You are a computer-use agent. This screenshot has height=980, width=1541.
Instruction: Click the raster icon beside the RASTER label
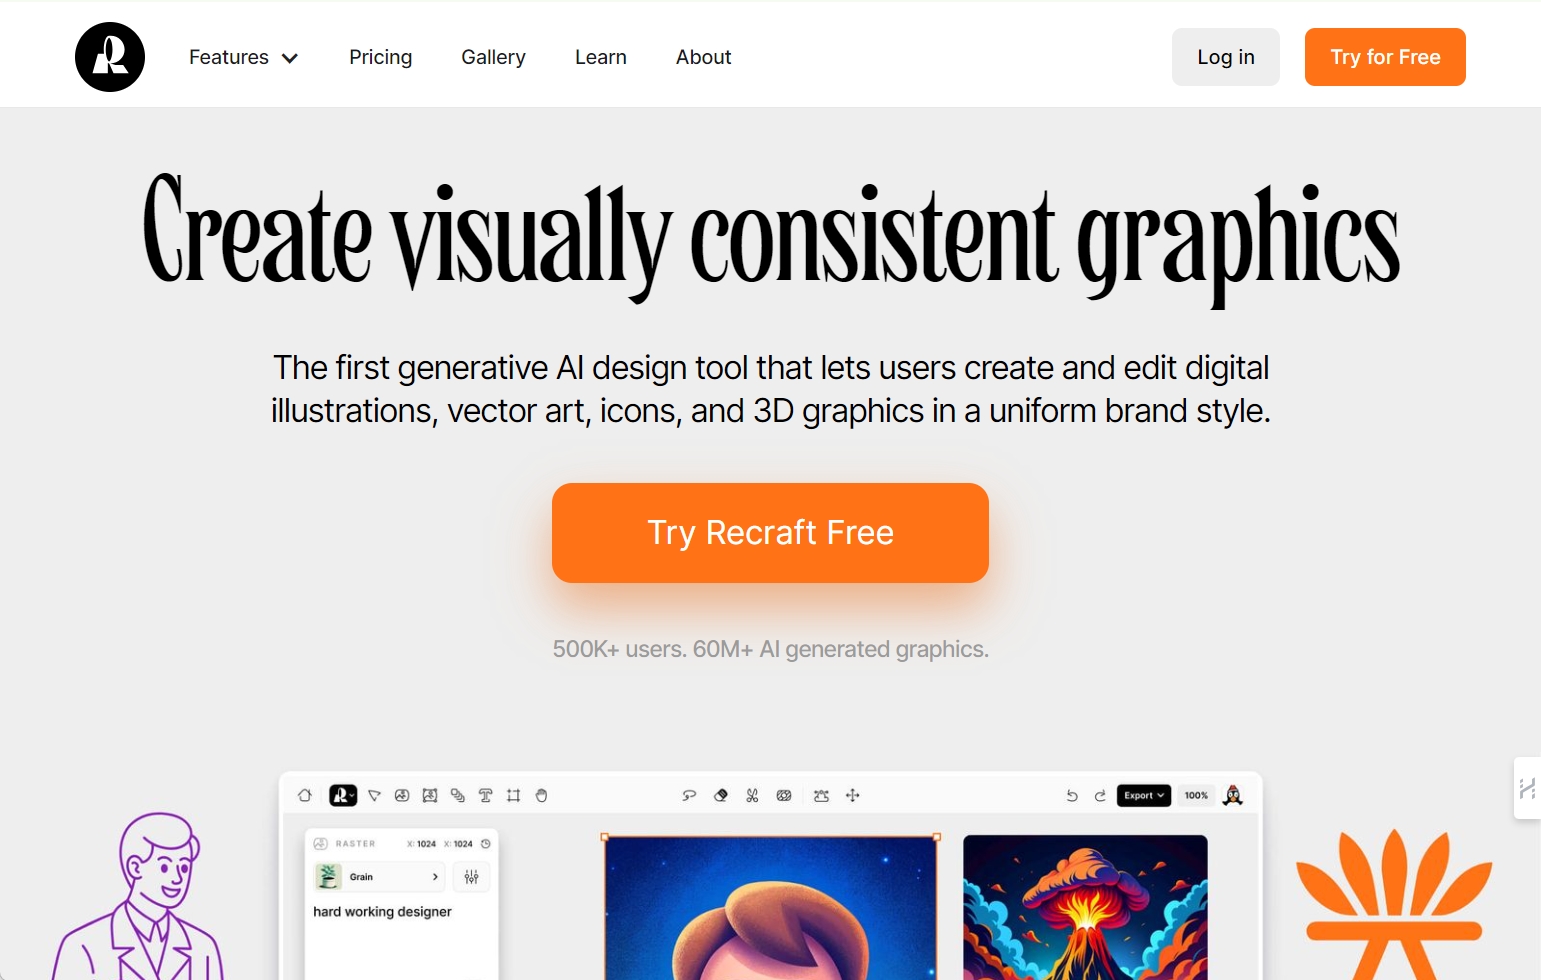click(321, 844)
